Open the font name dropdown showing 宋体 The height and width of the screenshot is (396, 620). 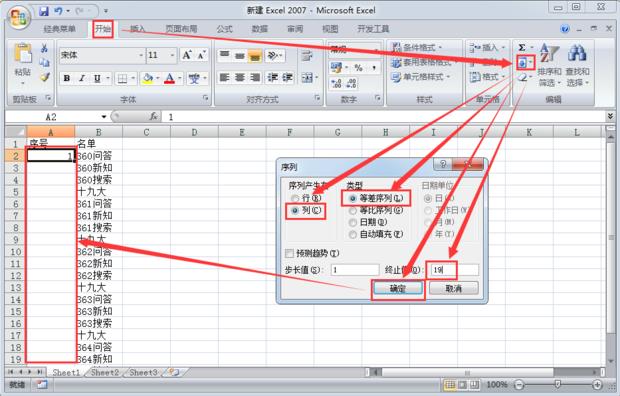[x=141, y=55]
